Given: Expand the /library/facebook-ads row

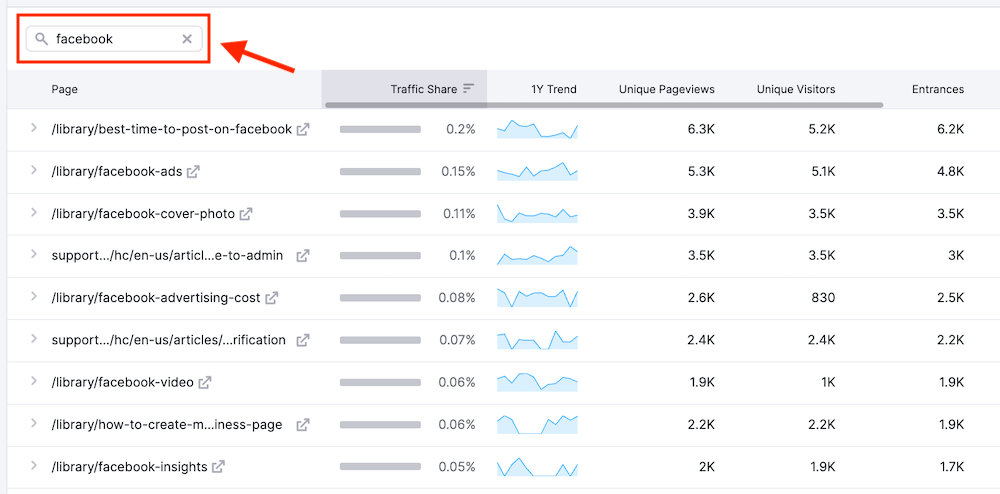Looking at the screenshot, I should (x=33, y=171).
